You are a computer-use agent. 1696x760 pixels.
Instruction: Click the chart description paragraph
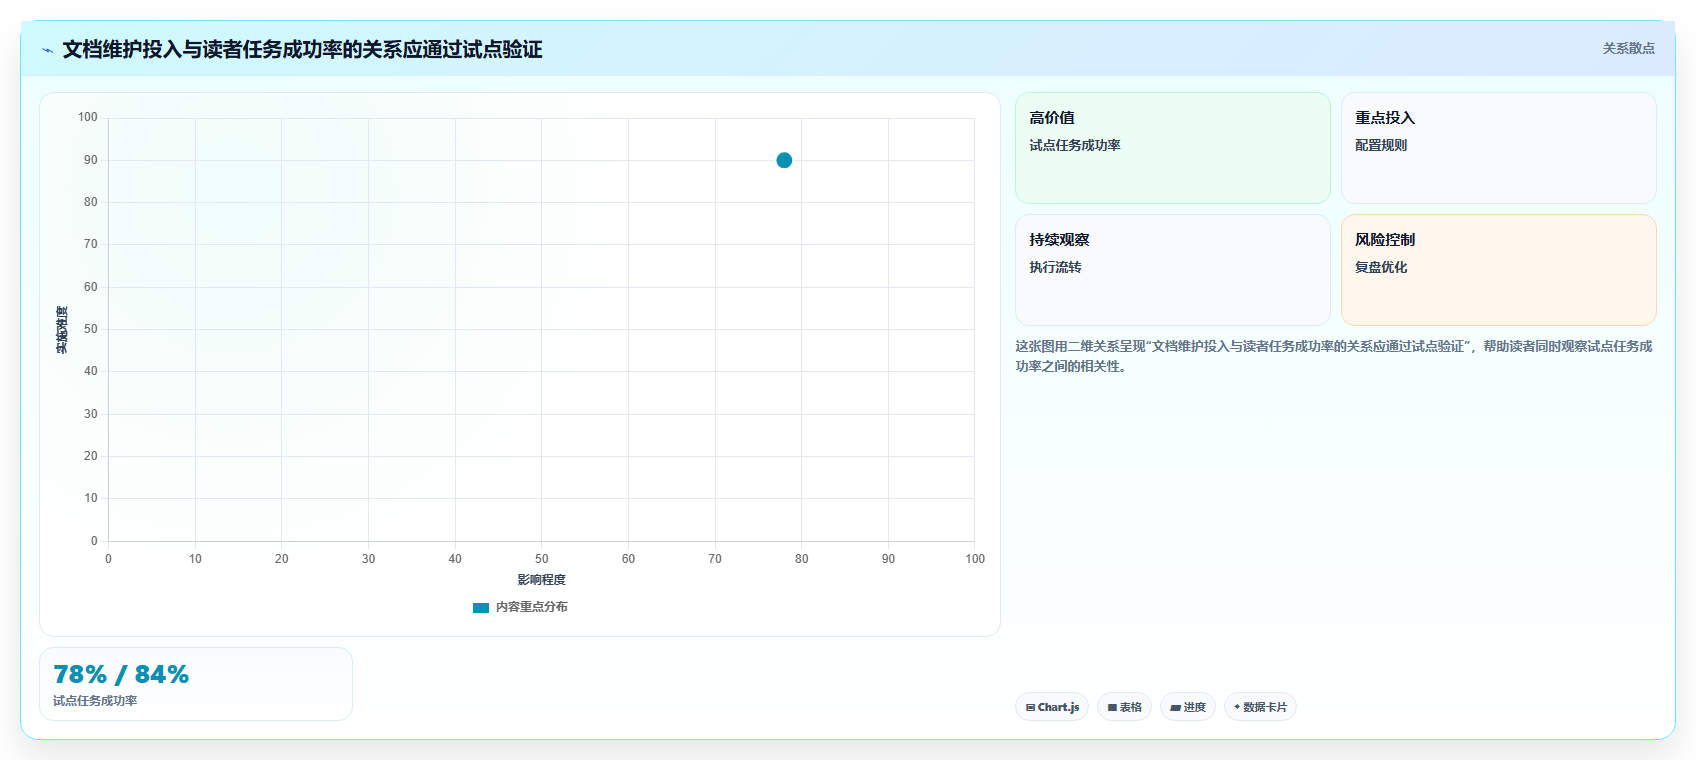[x=1334, y=356]
